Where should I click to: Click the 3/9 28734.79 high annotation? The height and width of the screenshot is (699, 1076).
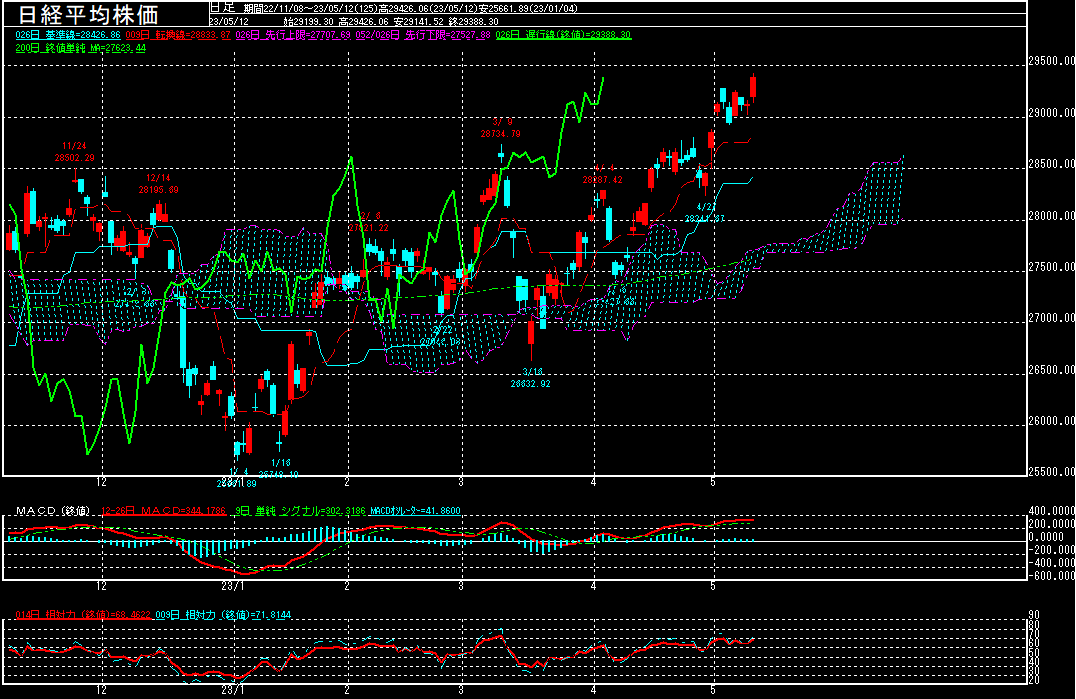point(500,128)
